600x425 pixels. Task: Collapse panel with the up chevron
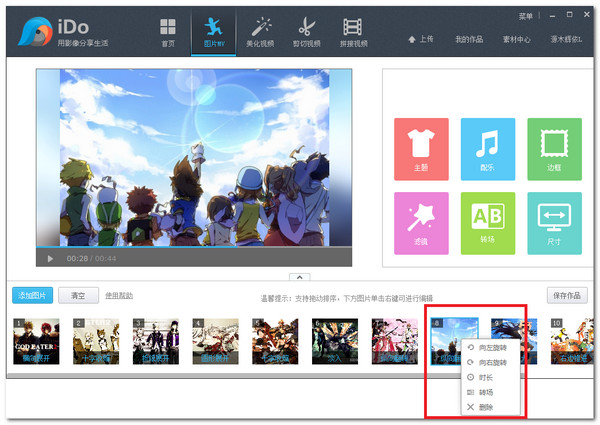coord(300,277)
